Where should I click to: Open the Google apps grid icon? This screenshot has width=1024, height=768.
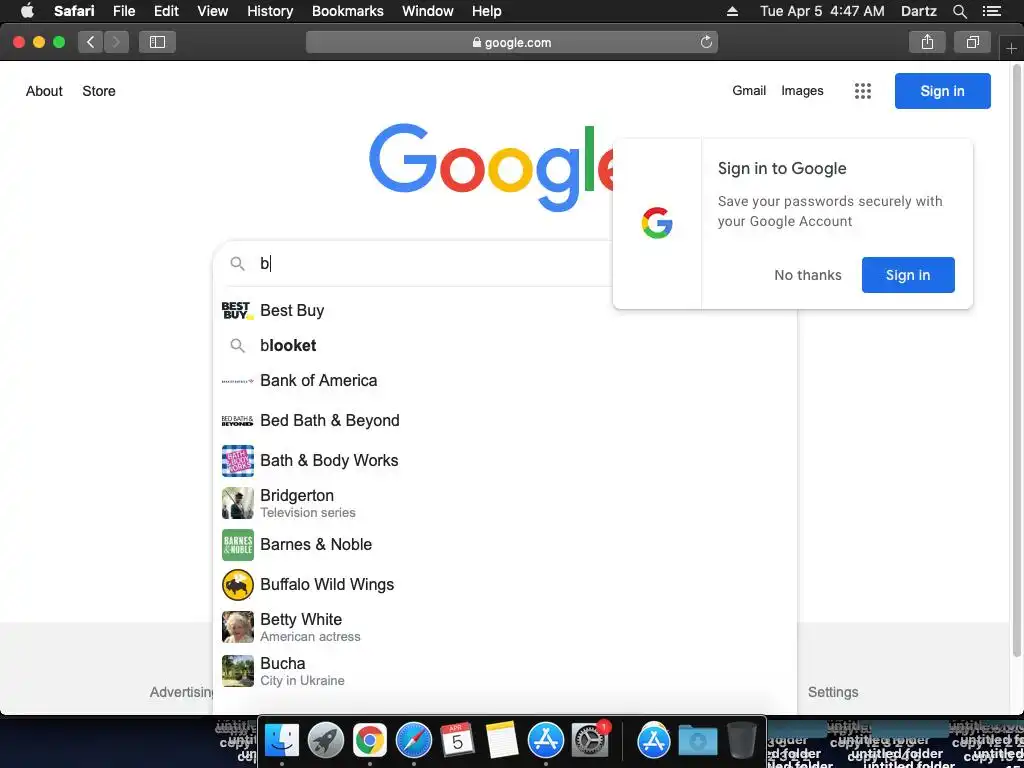pyautogui.click(x=863, y=91)
